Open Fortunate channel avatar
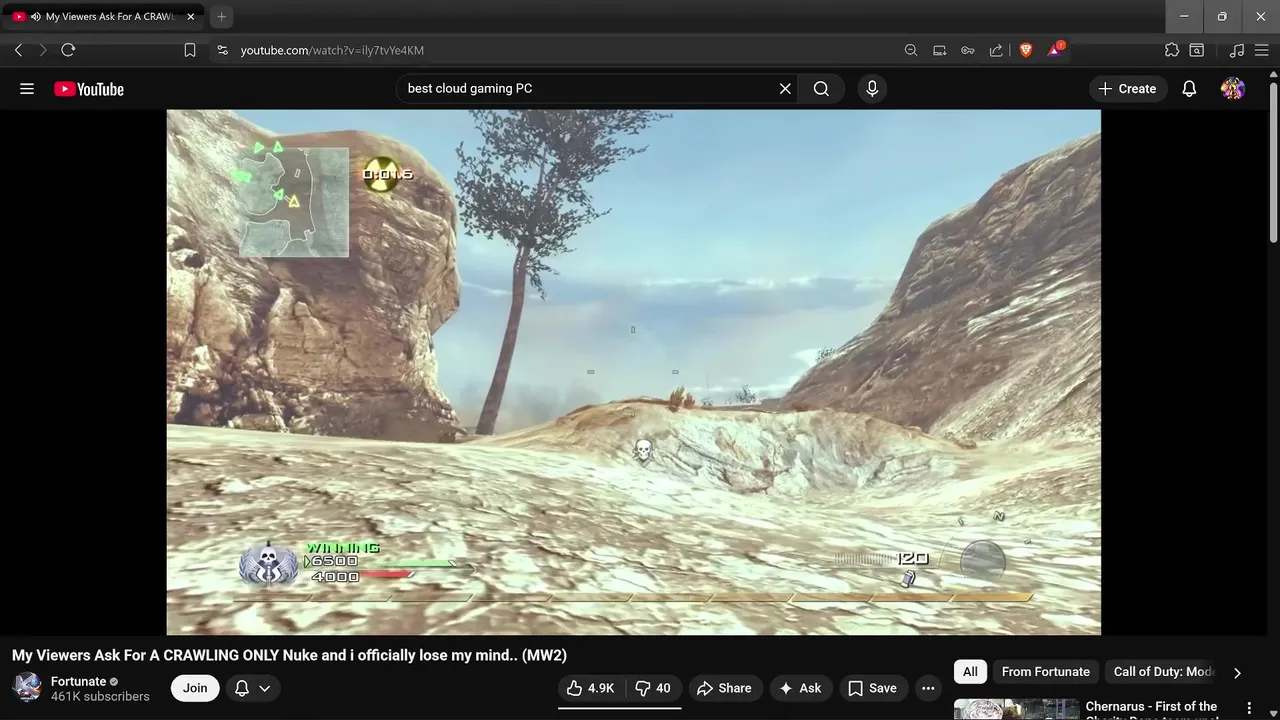 27,688
